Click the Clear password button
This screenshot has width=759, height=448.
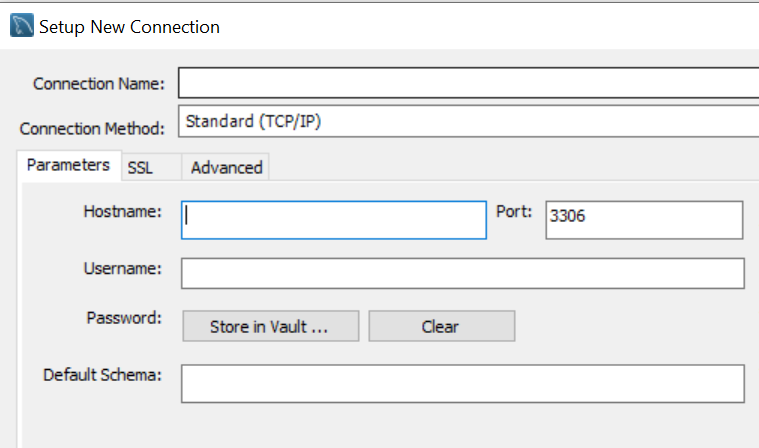(441, 326)
